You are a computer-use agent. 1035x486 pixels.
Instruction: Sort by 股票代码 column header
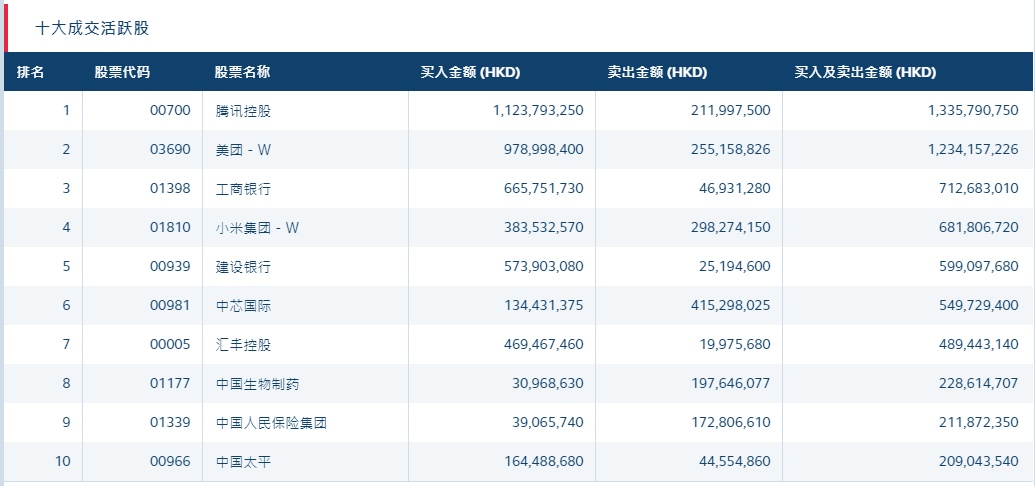pyautogui.click(x=122, y=72)
